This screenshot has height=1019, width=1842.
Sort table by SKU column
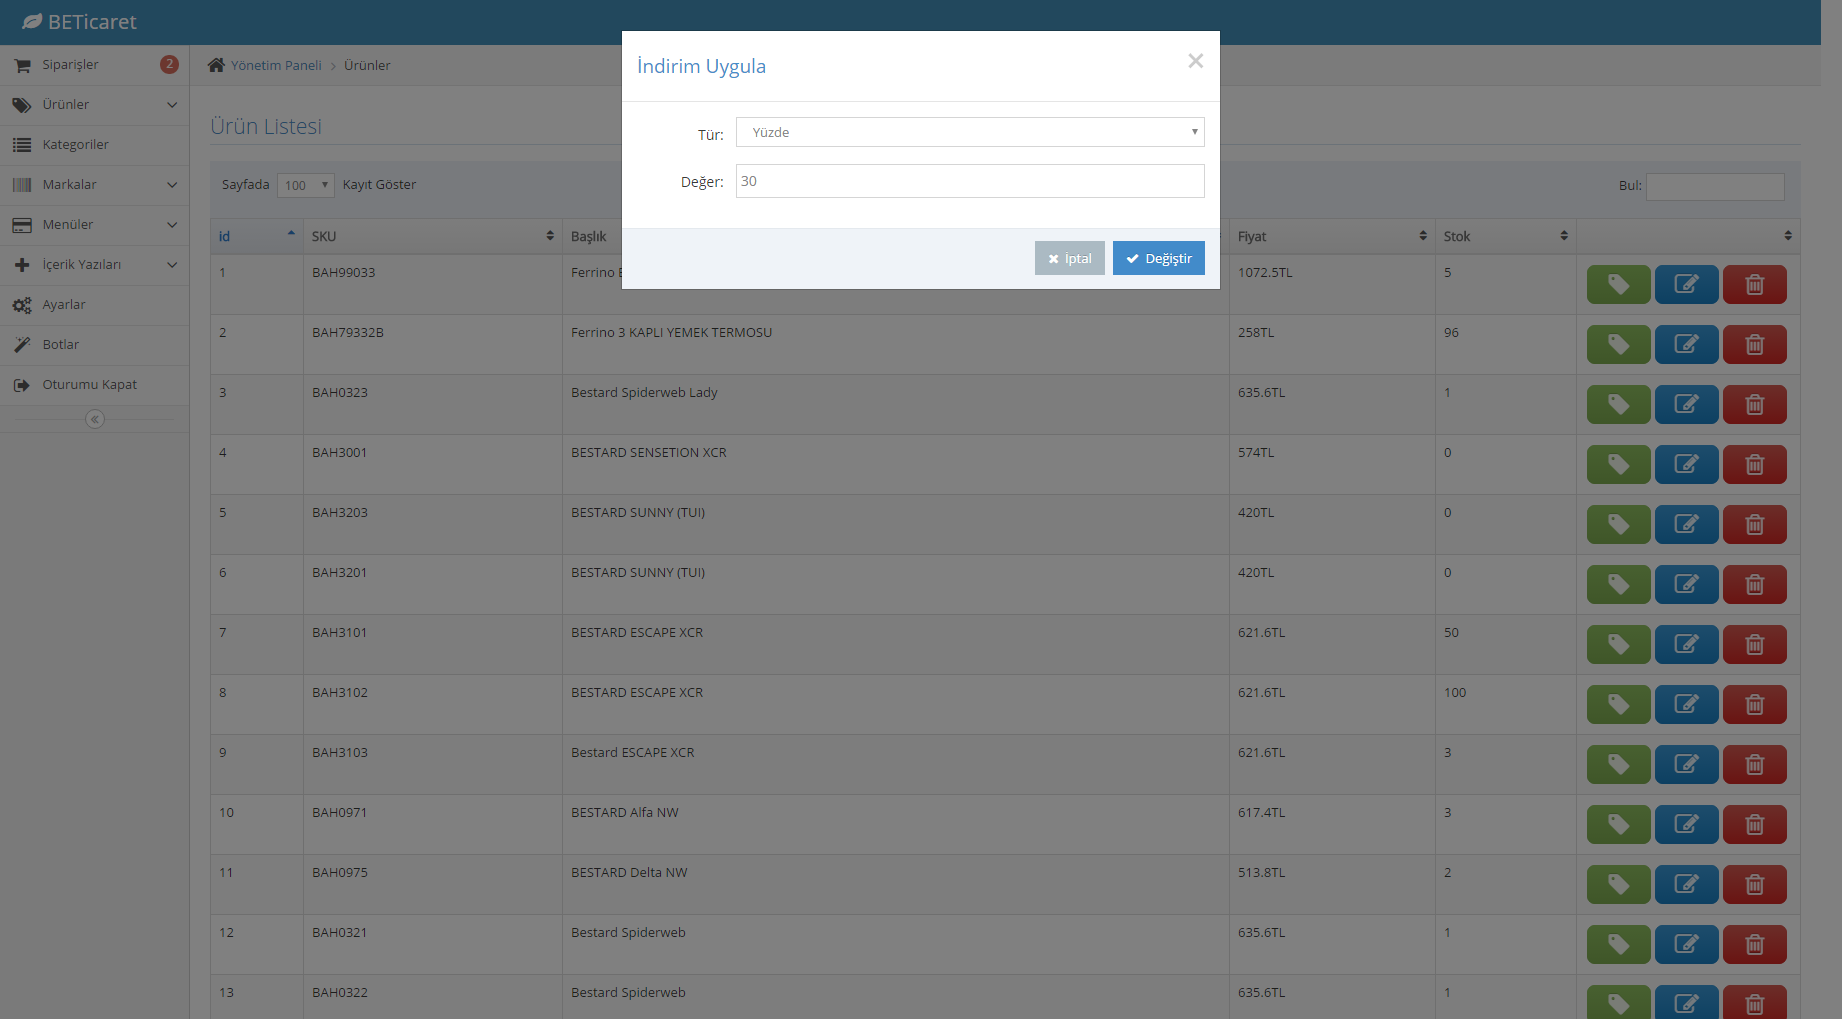pyautogui.click(x=432, y=236)
